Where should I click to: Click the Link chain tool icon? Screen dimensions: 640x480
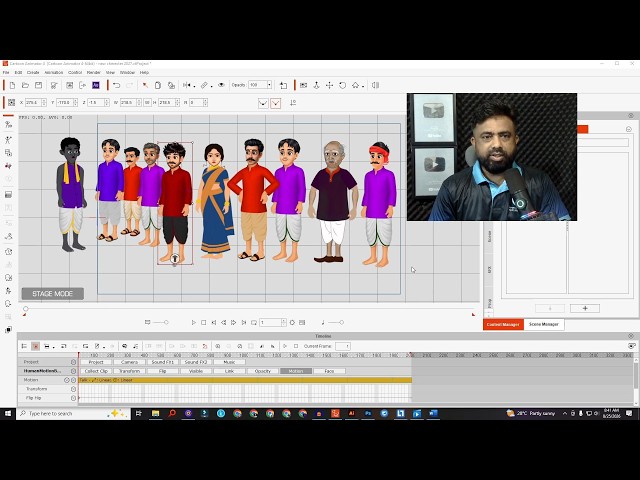(x=204, y=85)
